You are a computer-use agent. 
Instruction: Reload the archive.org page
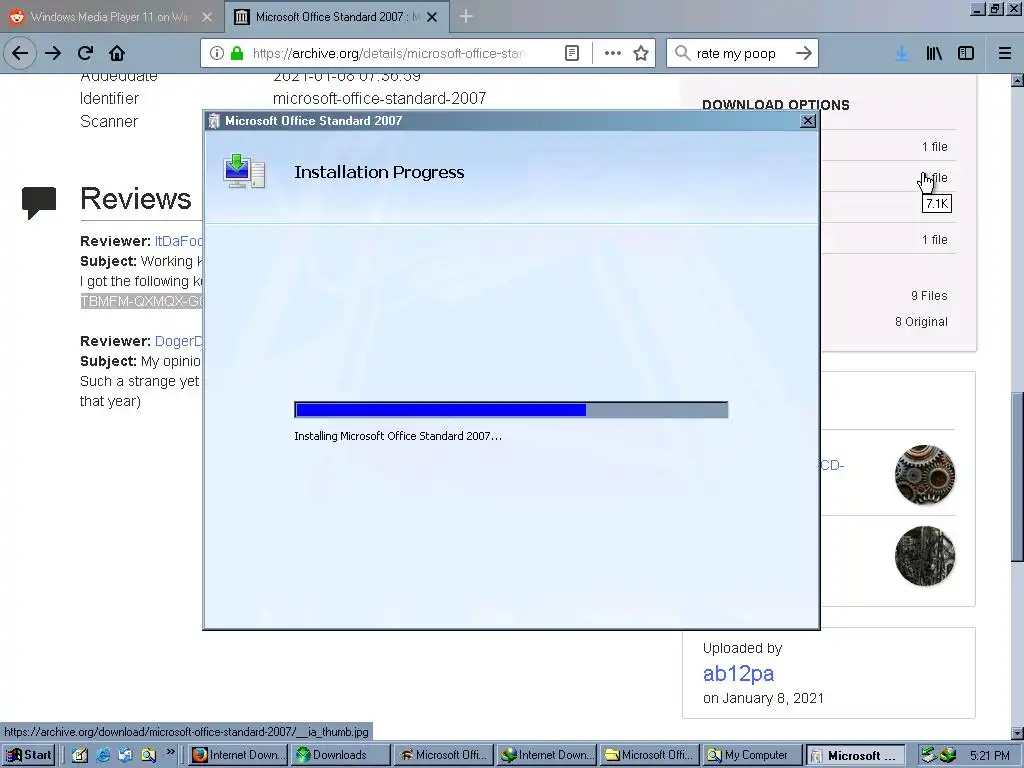[85, 53]
